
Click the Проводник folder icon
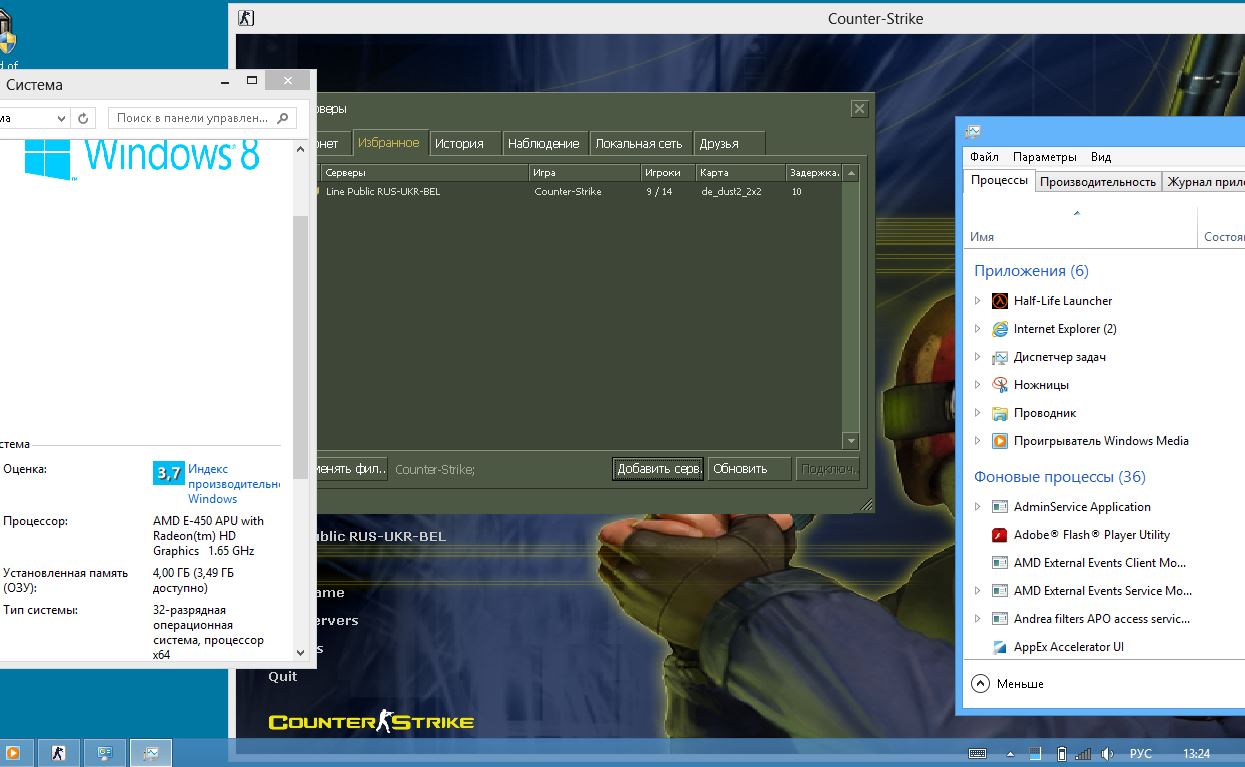click(1000, 413)
